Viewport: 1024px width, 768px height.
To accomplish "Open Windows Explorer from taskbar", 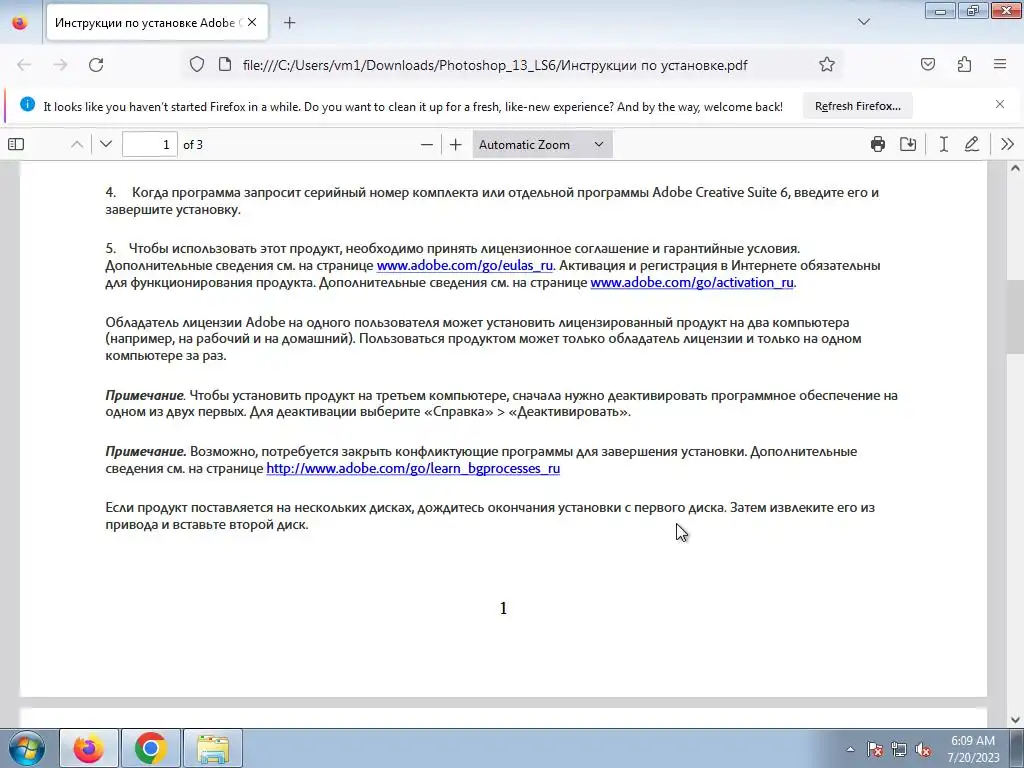I will click(213, 748).
